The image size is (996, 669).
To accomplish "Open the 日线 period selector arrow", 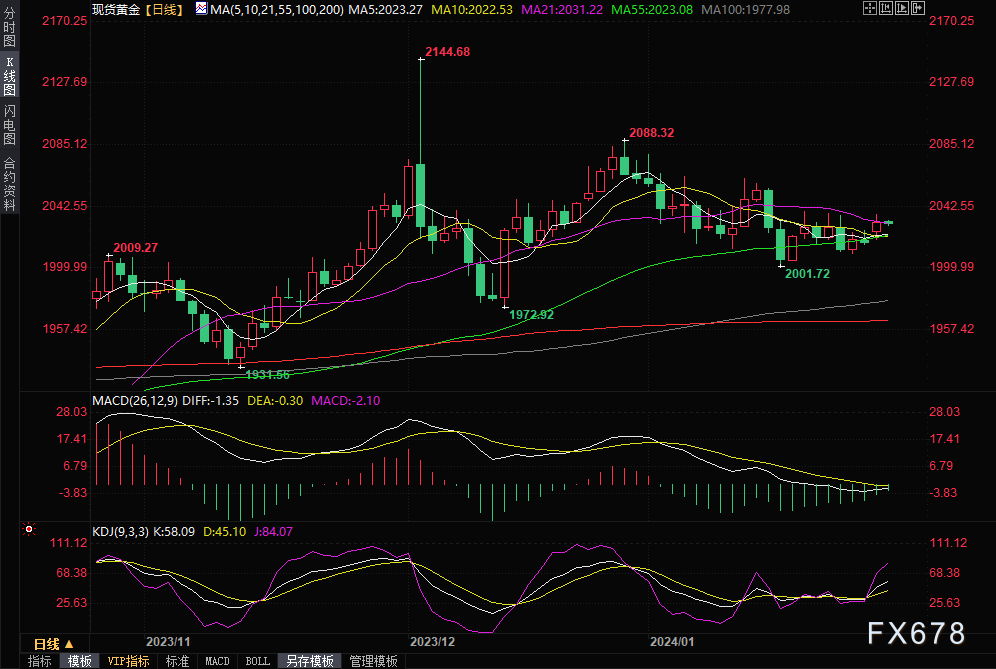I will tap(69, 644).
